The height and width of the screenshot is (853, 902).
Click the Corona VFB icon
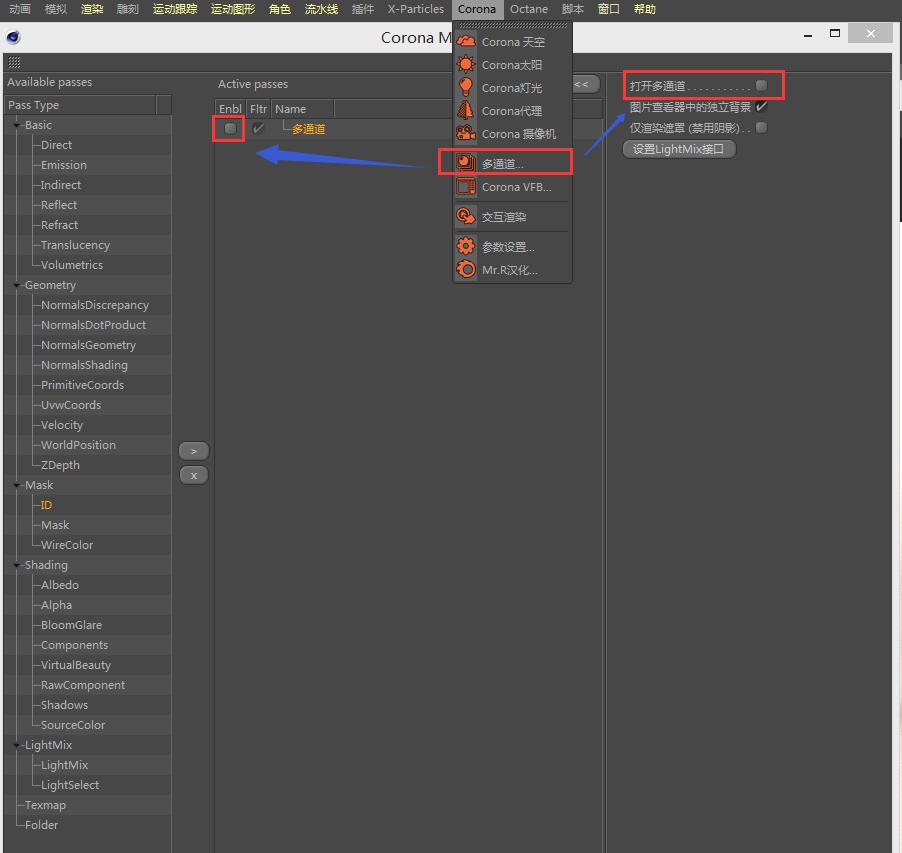pos(465,187)
